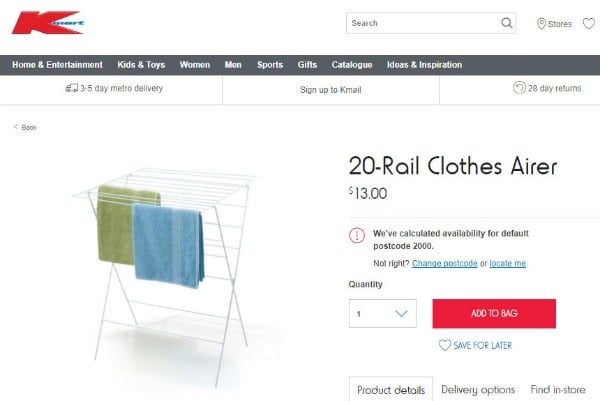Click the Change postcode link

pos(444,263)
